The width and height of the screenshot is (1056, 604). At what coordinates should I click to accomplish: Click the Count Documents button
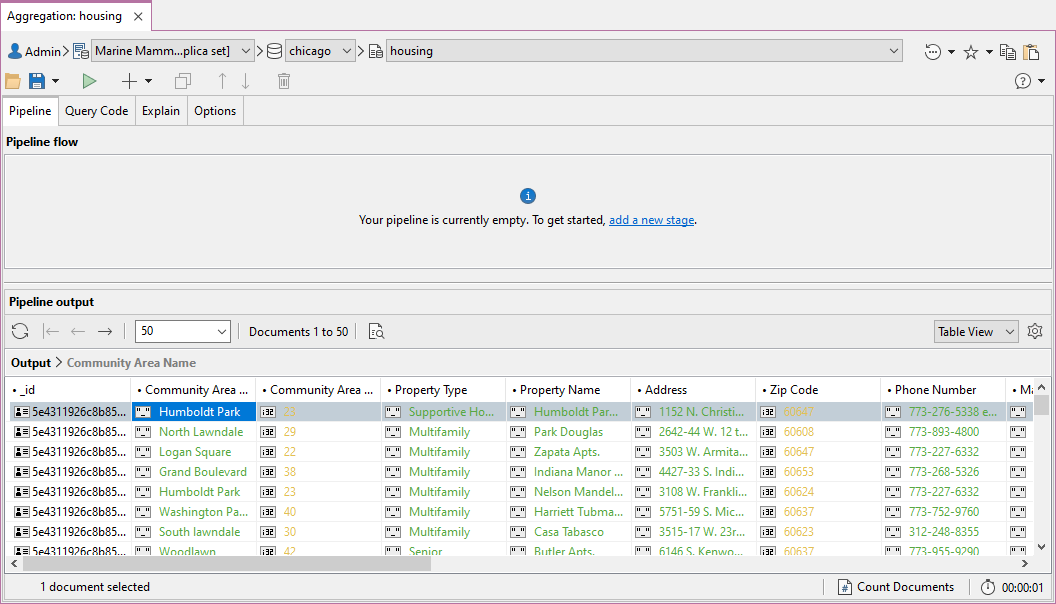pyautogui.click(x=895, y=587)
